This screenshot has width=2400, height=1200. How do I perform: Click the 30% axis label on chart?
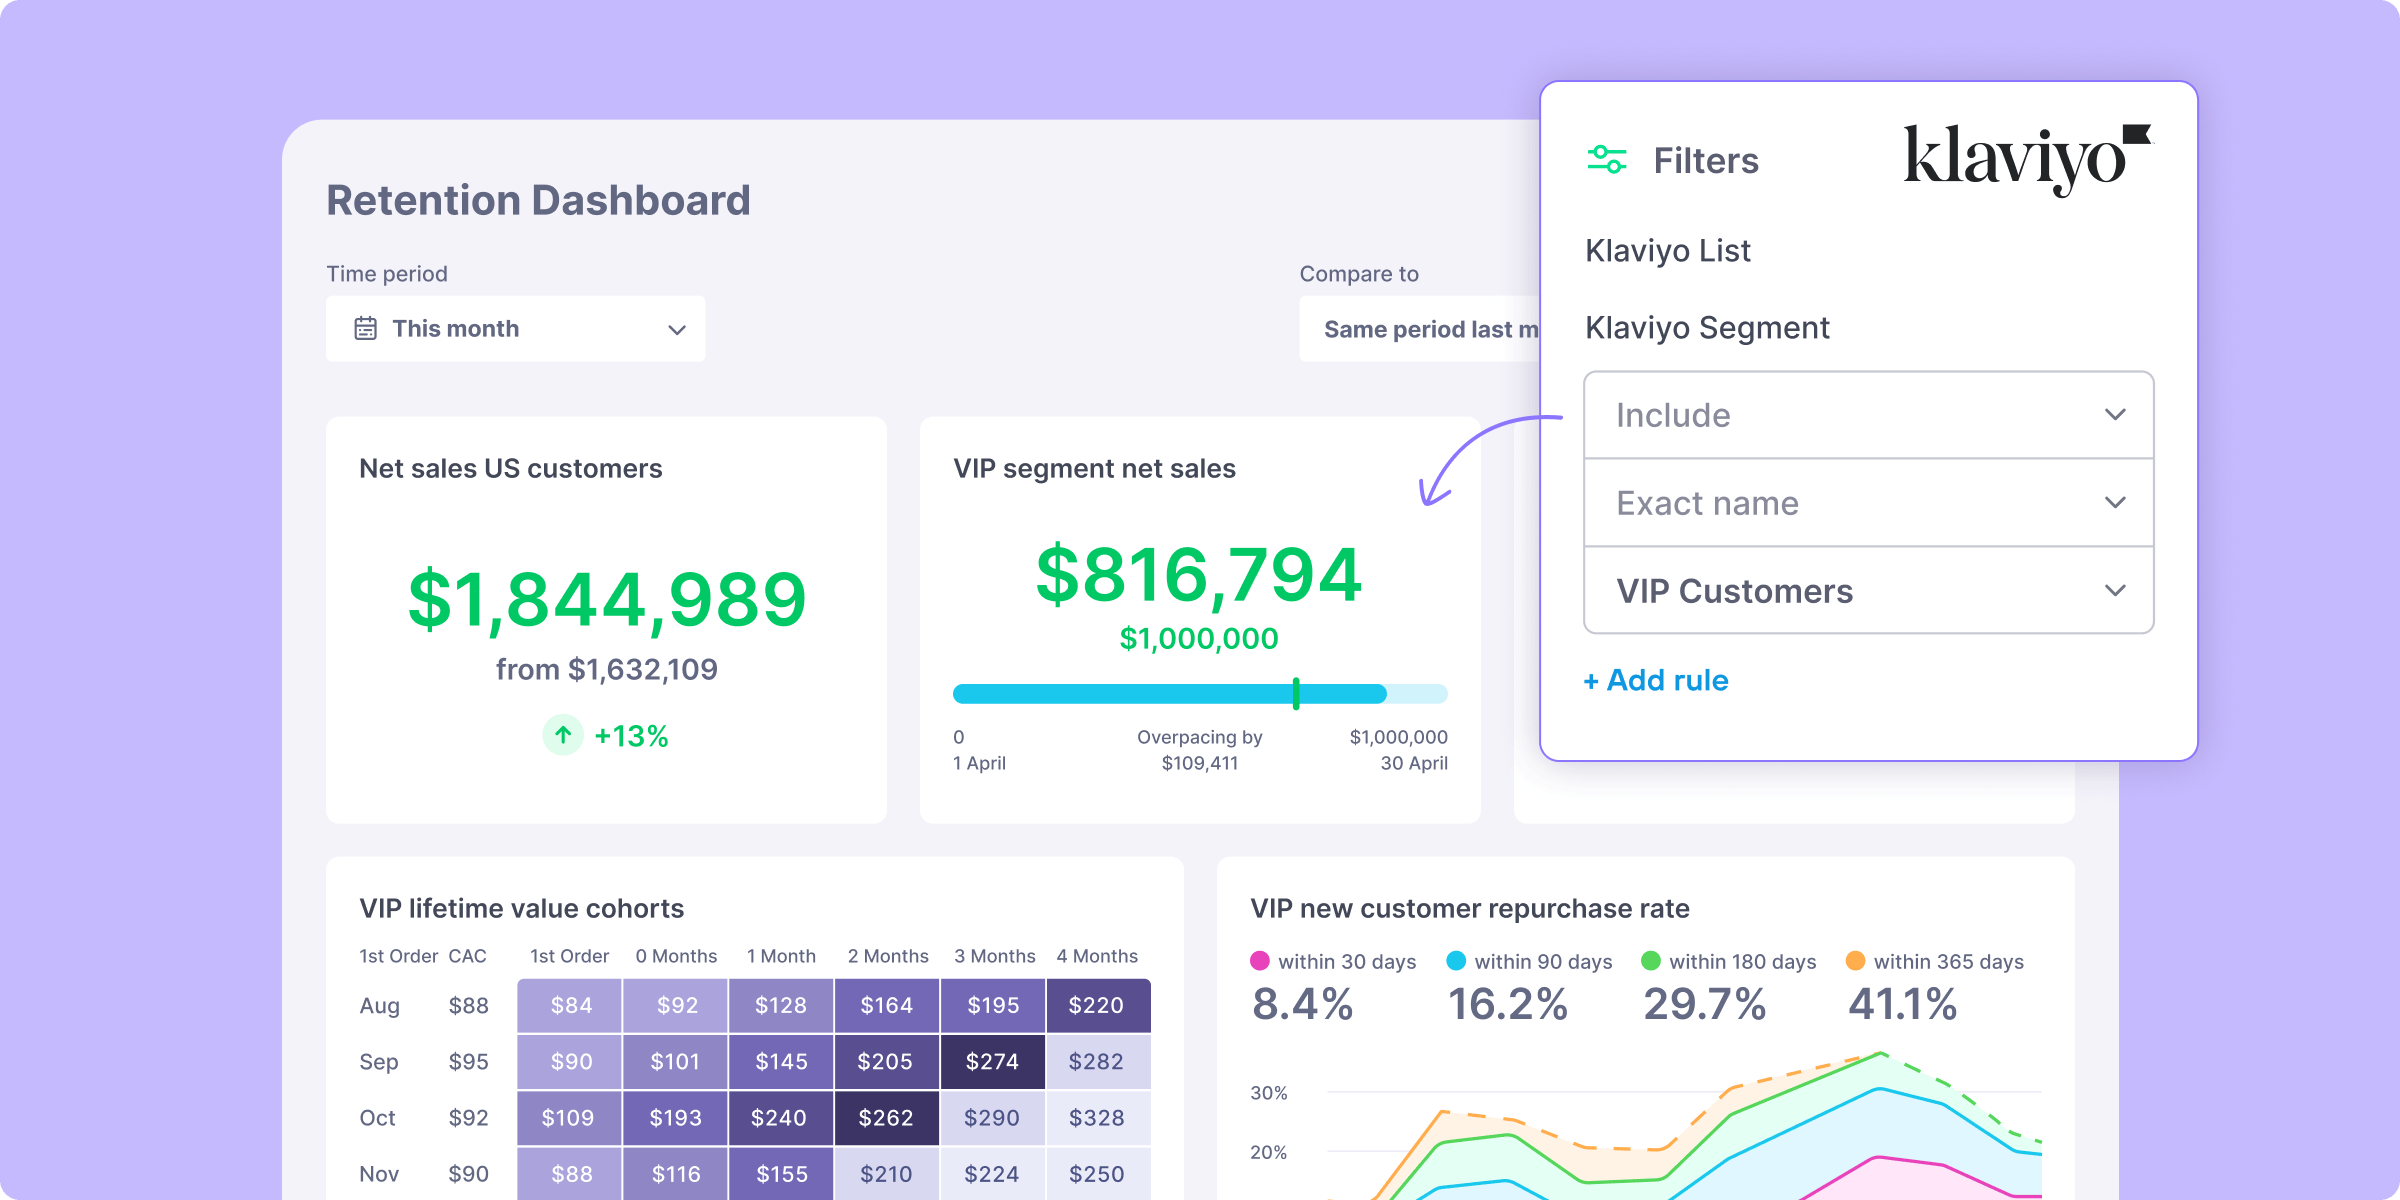1269,1093
